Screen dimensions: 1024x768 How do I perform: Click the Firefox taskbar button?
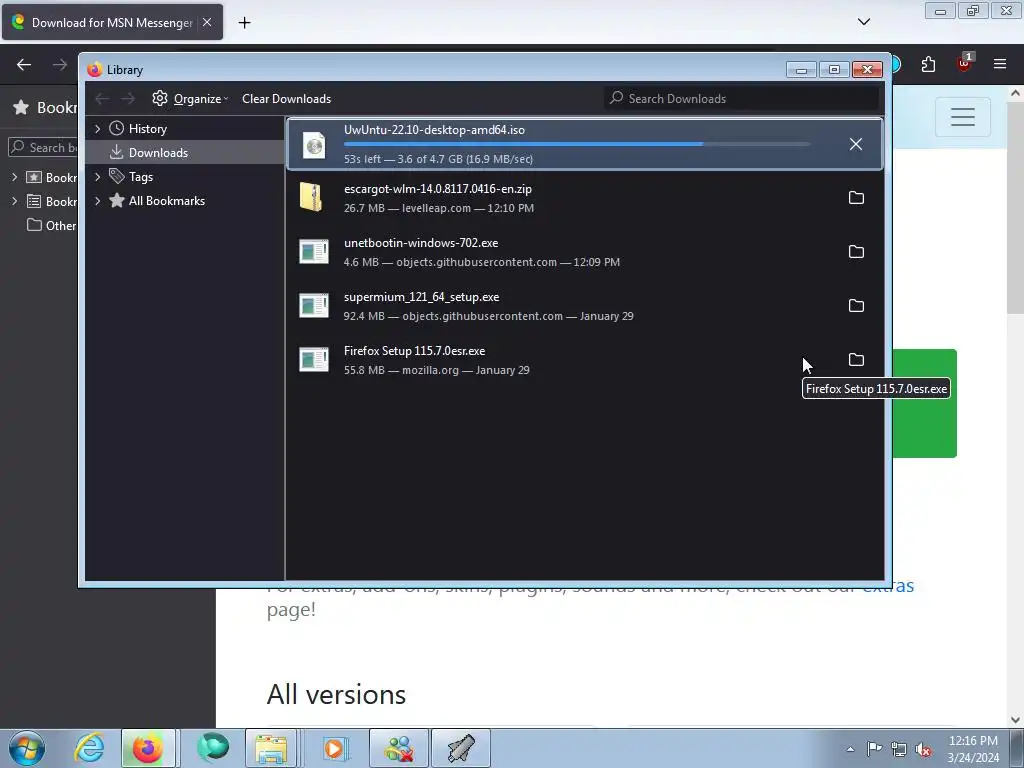click(148, 748)
